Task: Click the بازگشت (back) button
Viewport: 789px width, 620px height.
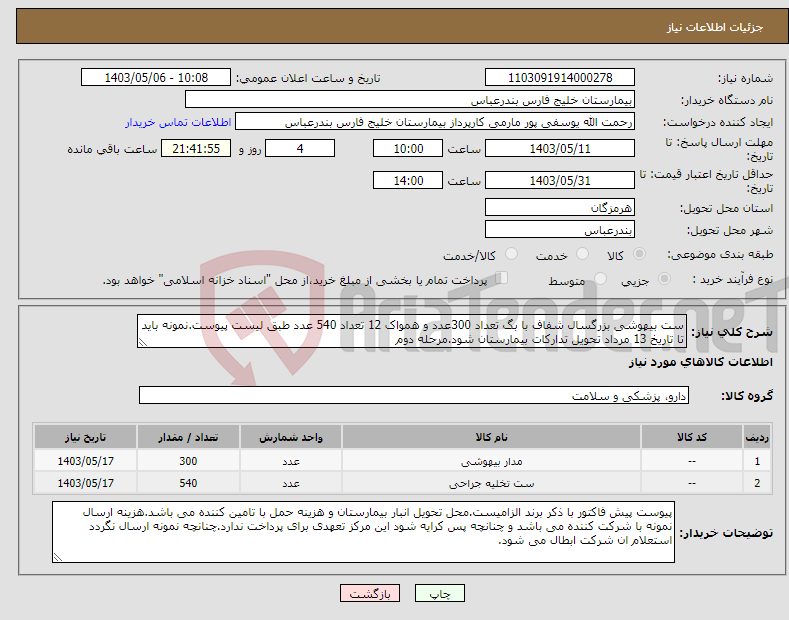Action: (370, 593)
